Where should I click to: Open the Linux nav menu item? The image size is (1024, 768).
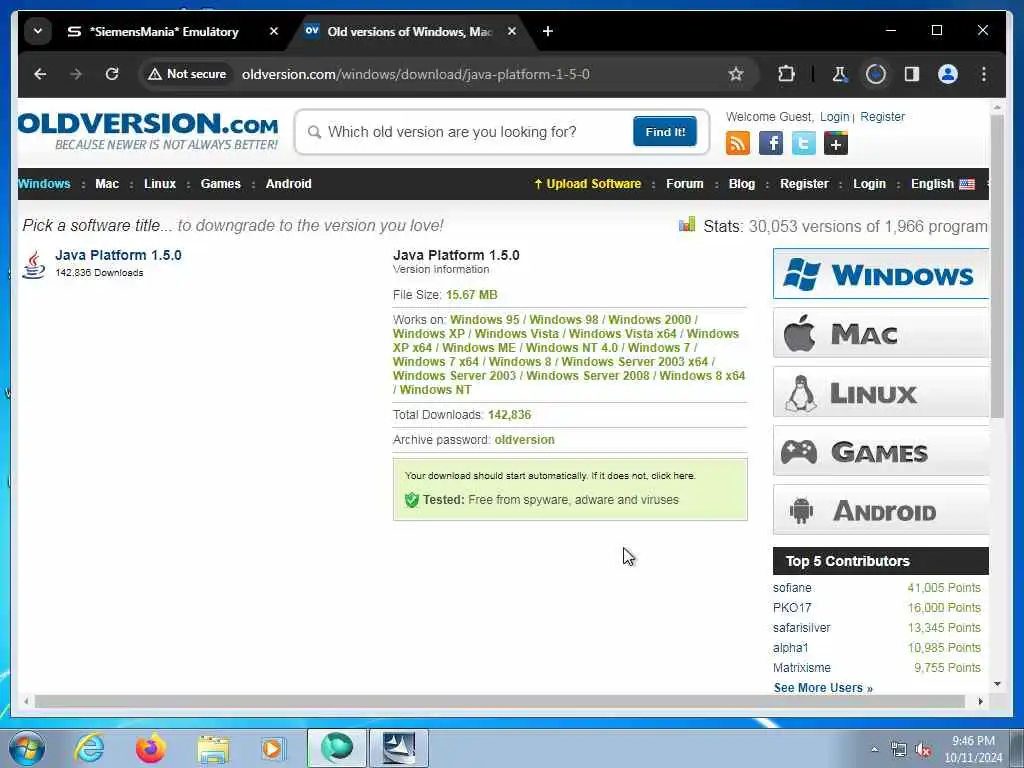160,184
